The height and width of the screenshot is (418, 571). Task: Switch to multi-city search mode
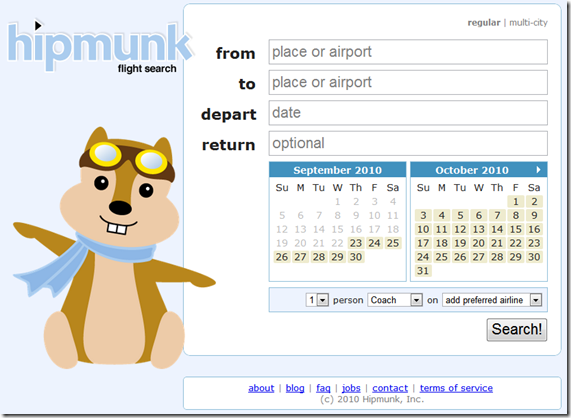click(x=528, y=23)
